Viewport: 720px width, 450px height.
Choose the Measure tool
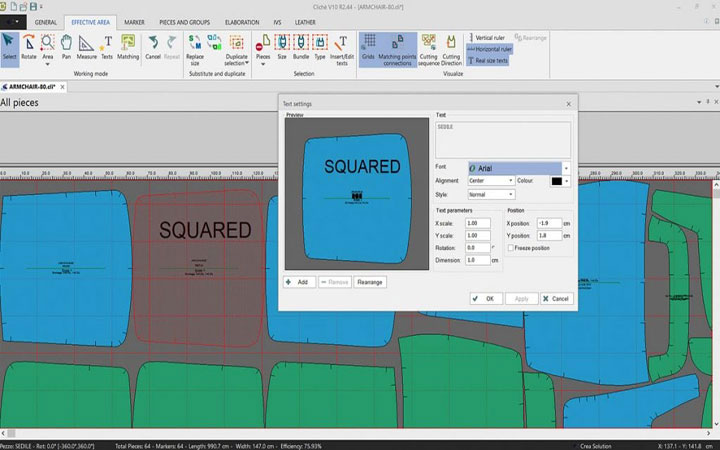click(87, 45)
